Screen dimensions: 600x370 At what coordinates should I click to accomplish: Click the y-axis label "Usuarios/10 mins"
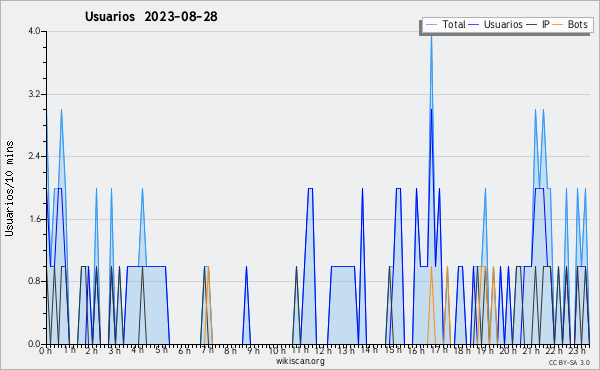pyautogui.click(x=9, y=188)
